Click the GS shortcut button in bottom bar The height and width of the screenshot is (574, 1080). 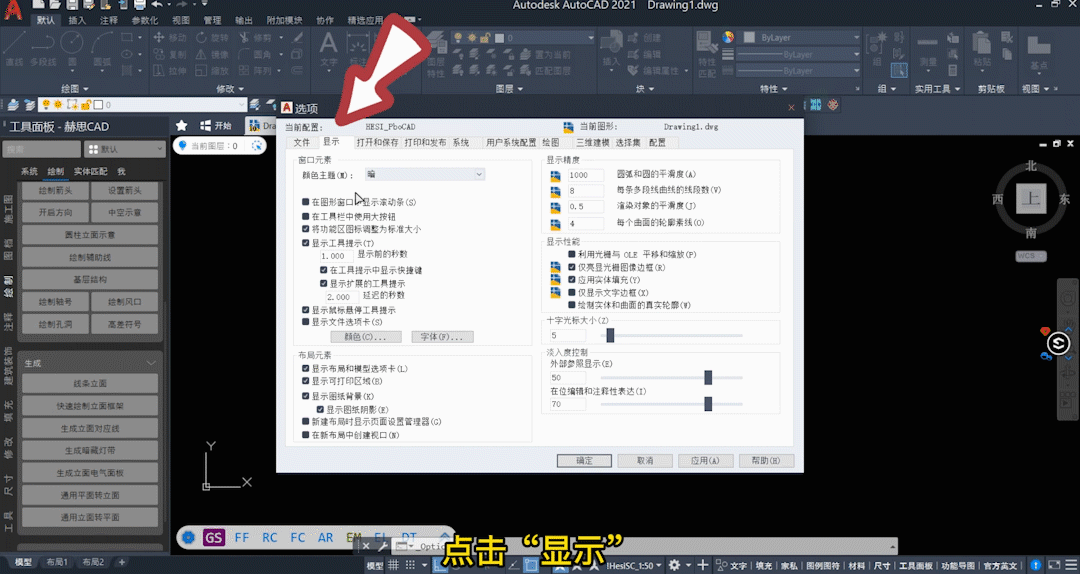pos(214,537)
